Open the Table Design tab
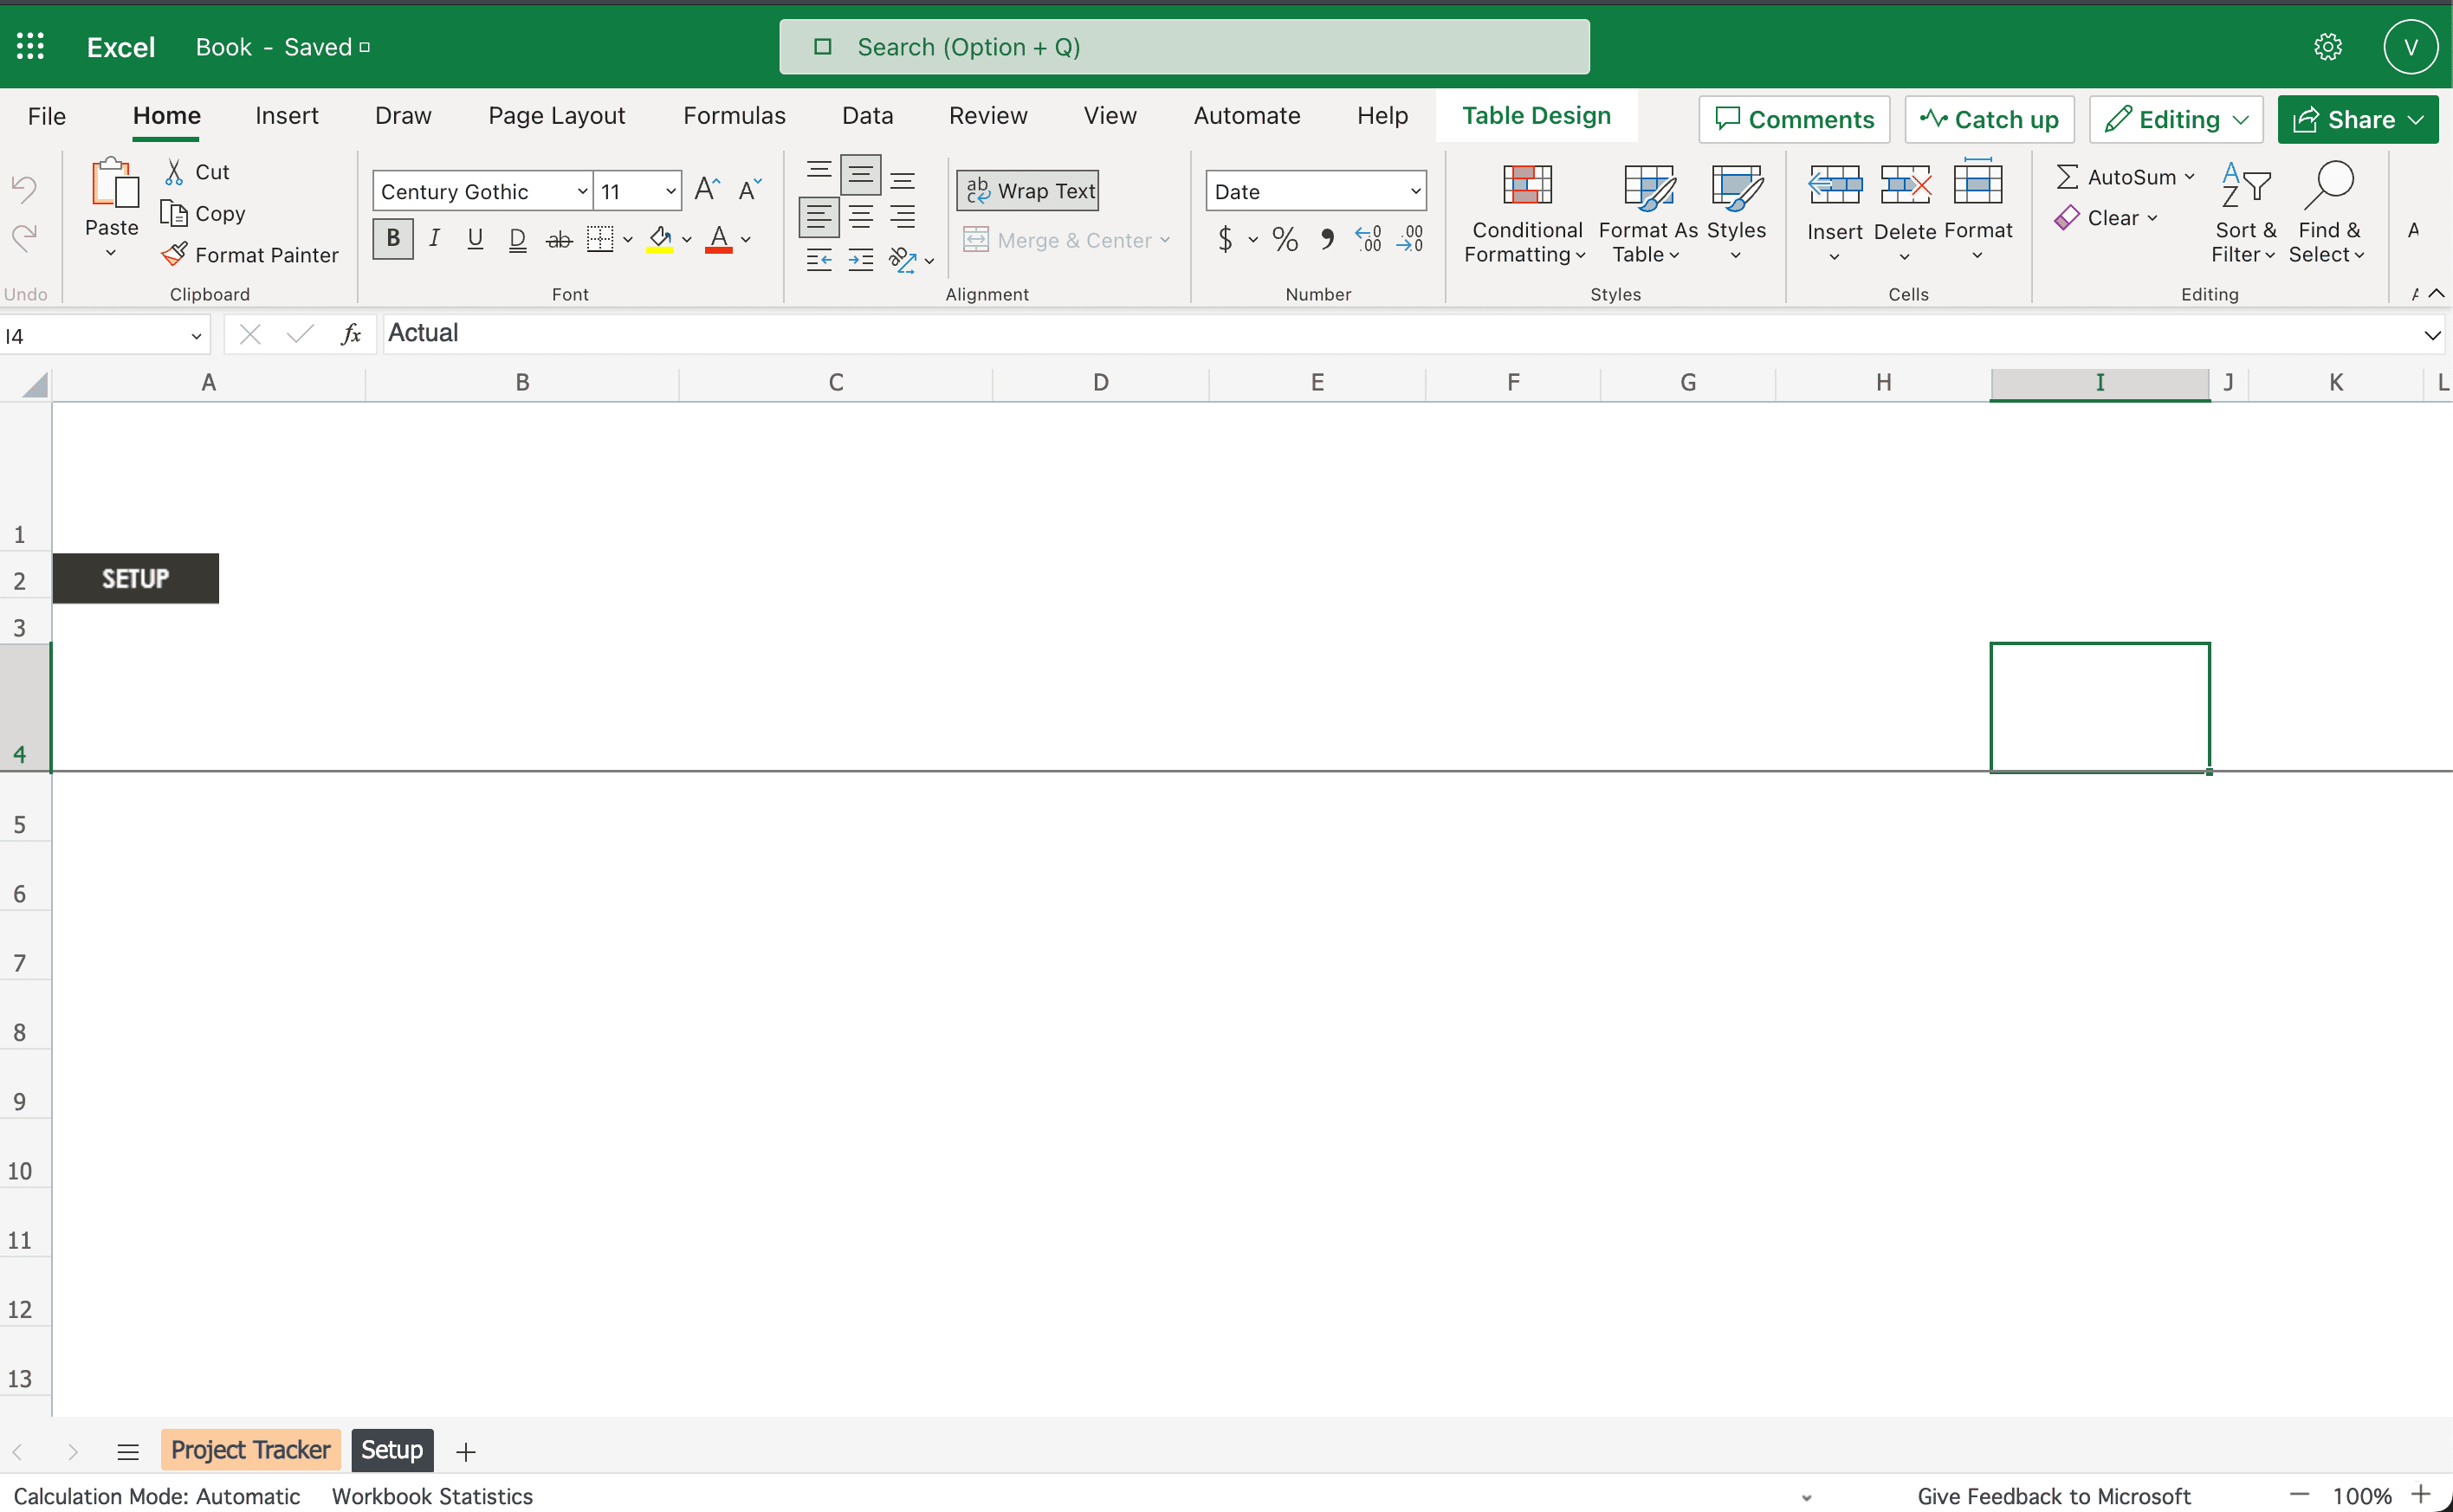Viewport: 2453px width, 1512px height. 1536,116
